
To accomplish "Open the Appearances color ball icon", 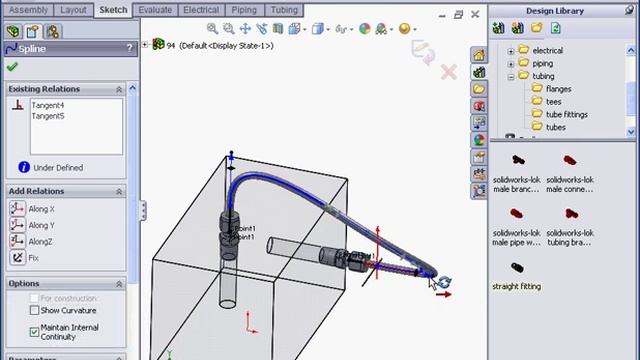I will (x=479, y=140).
